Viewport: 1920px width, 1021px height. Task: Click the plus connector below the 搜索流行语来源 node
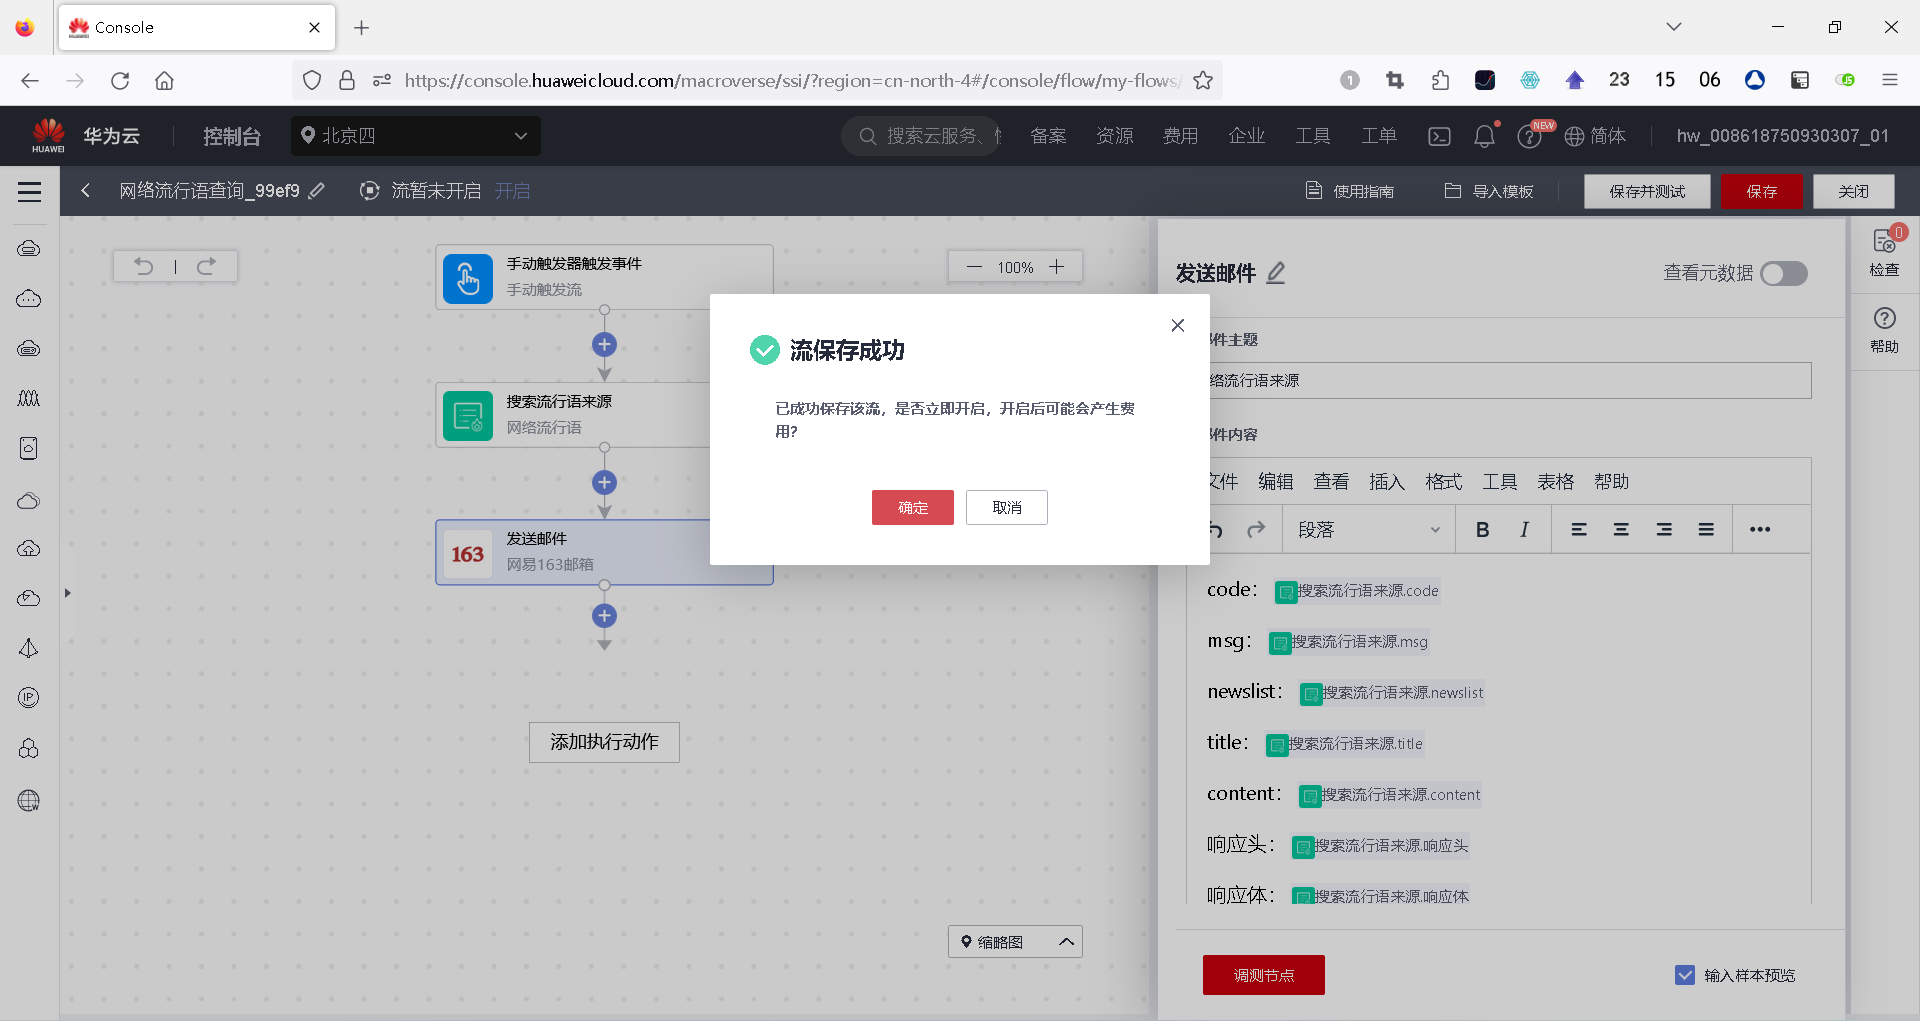click(604, 481)
